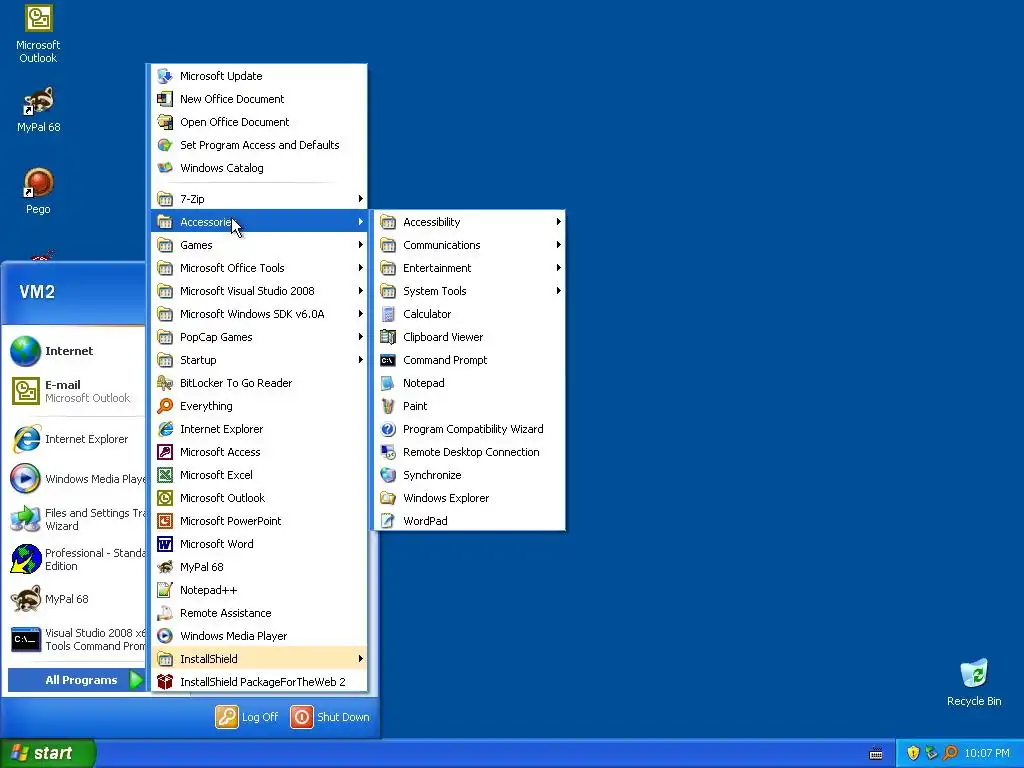This screenshot has width=1024, height=768.
Task: Click the on-screen keyboard taskbar icon
Action: coord(876,754)
